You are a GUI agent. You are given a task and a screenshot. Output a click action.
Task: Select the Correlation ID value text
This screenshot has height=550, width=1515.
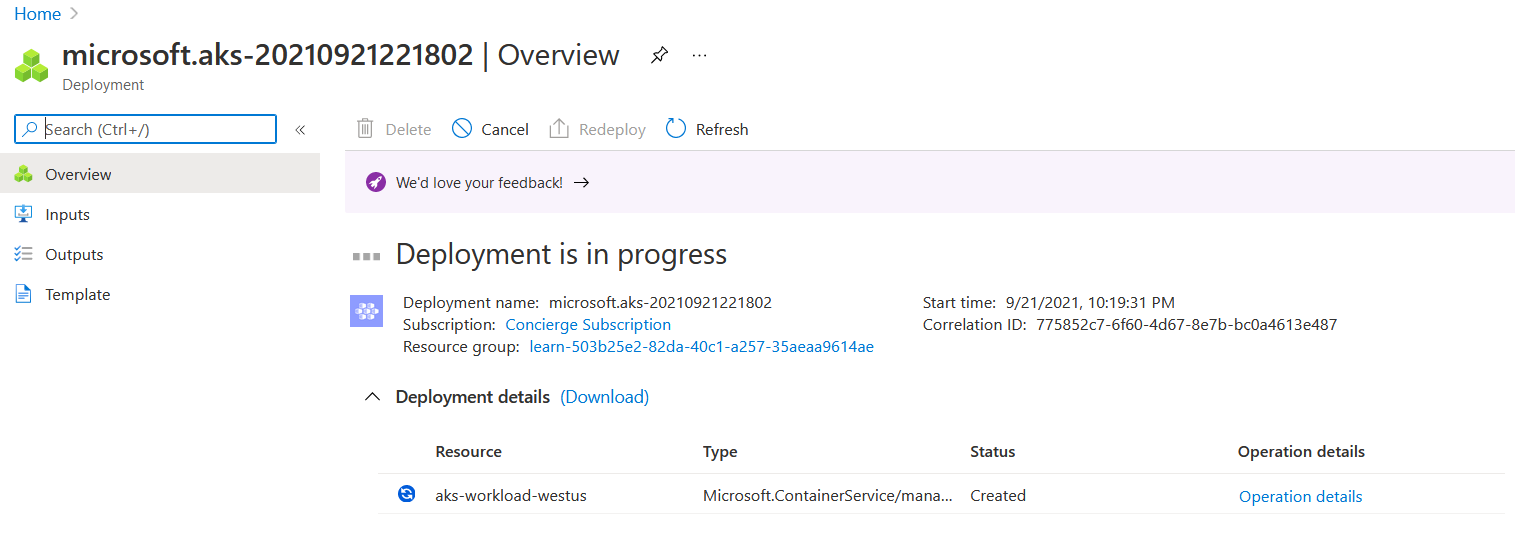(1187, 324)
